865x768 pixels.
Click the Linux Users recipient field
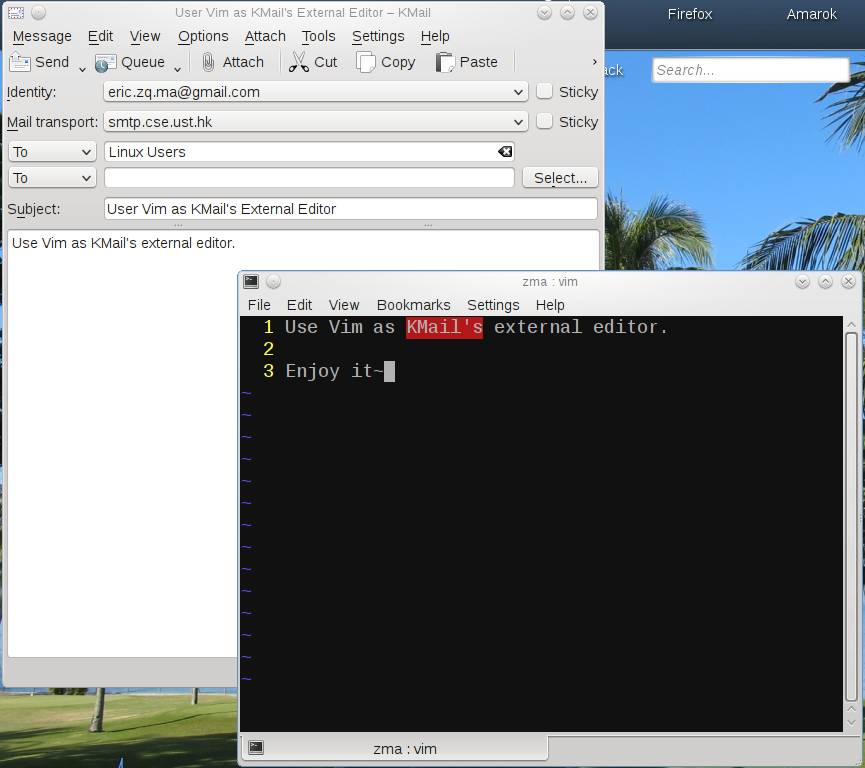[x=309, y=152]
